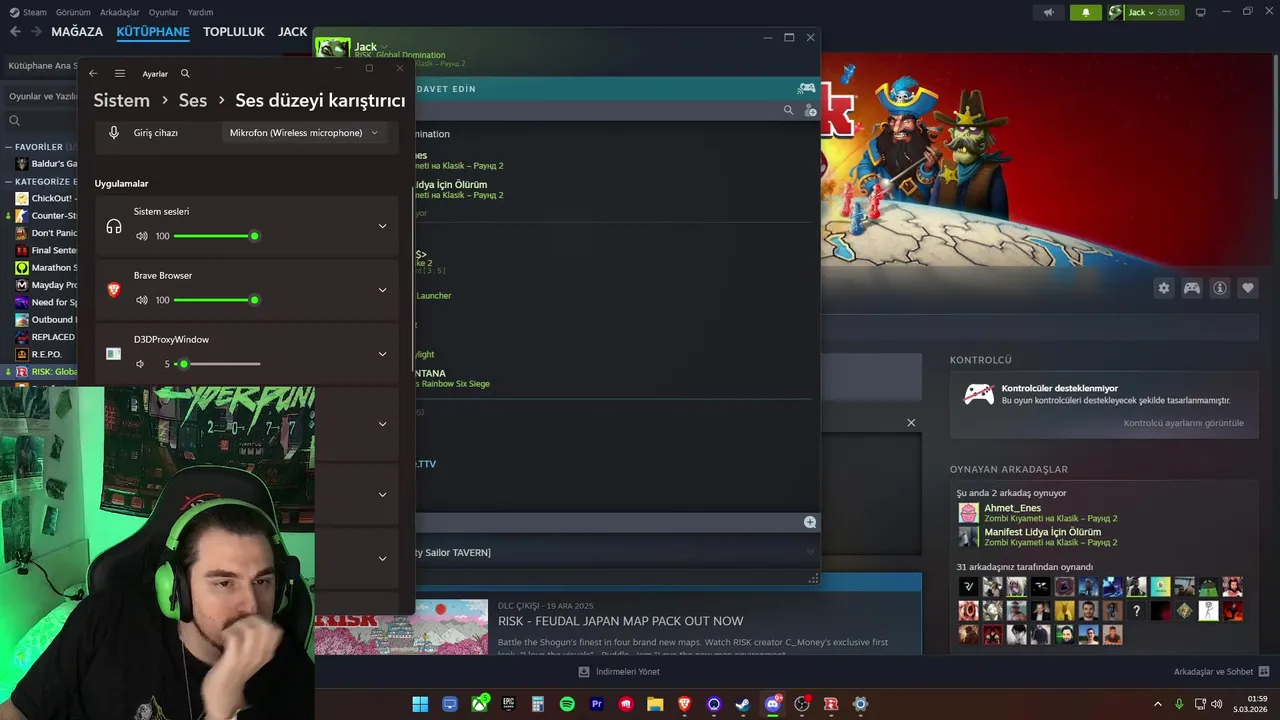This screenshot has height=720, width=1280.
Task: Mute Sistem sesleri with speaker icon
Action: (x=141, y=236)
